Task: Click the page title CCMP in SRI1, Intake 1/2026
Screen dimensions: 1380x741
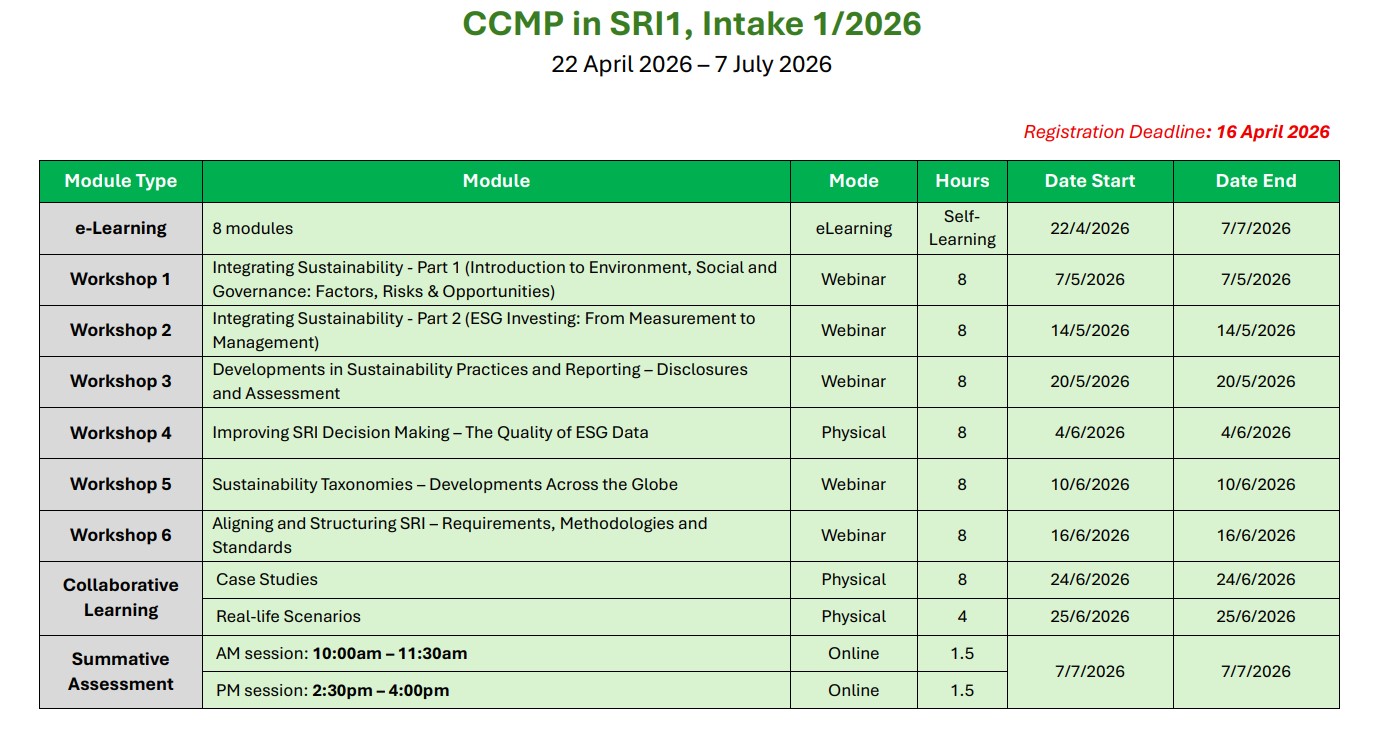Action: click(691, 24)
